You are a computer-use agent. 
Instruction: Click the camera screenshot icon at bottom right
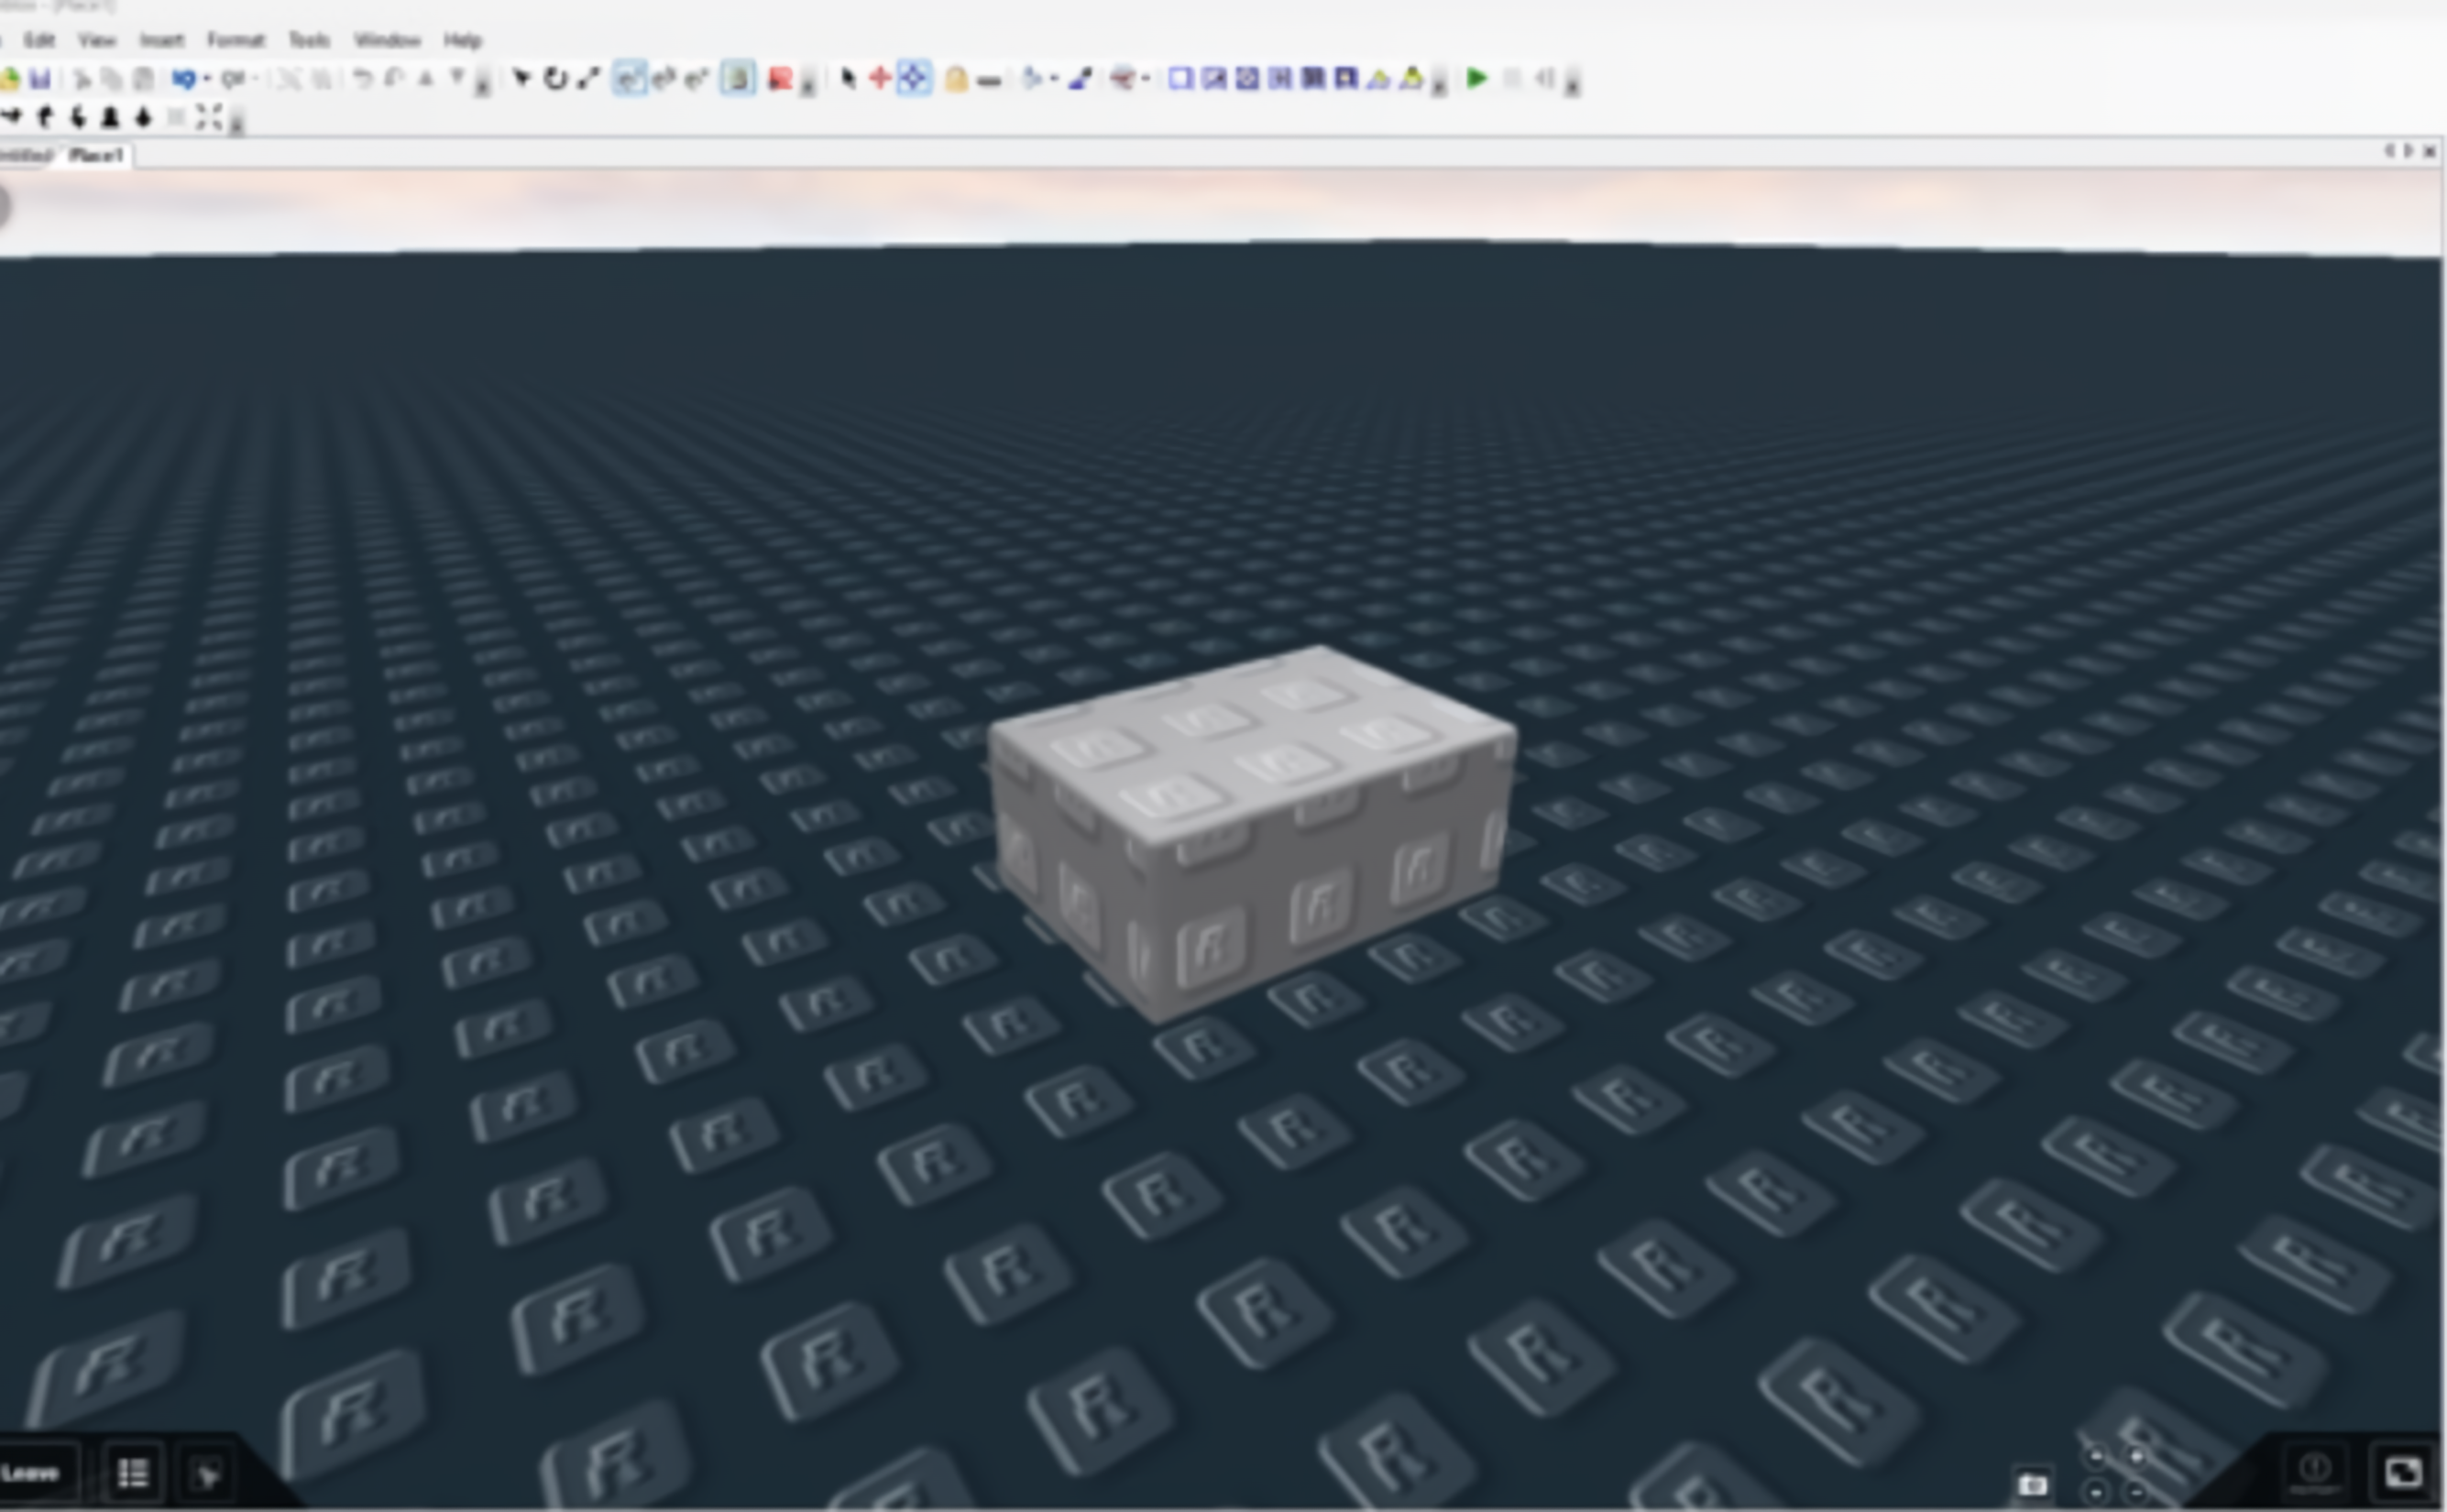coord(2032,1484)
